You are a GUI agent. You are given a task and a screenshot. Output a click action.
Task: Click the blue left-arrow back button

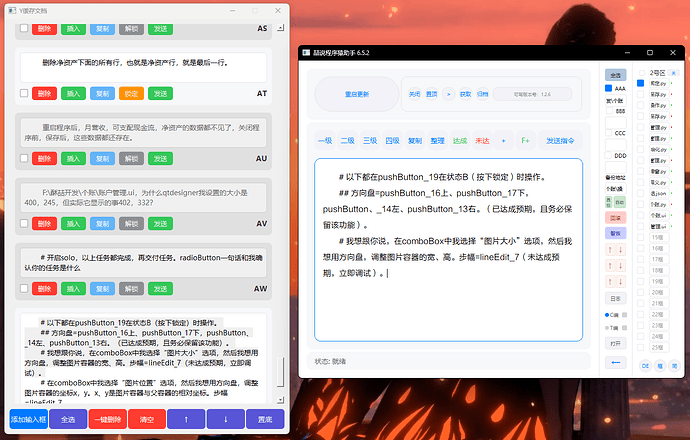click(616, 363)
